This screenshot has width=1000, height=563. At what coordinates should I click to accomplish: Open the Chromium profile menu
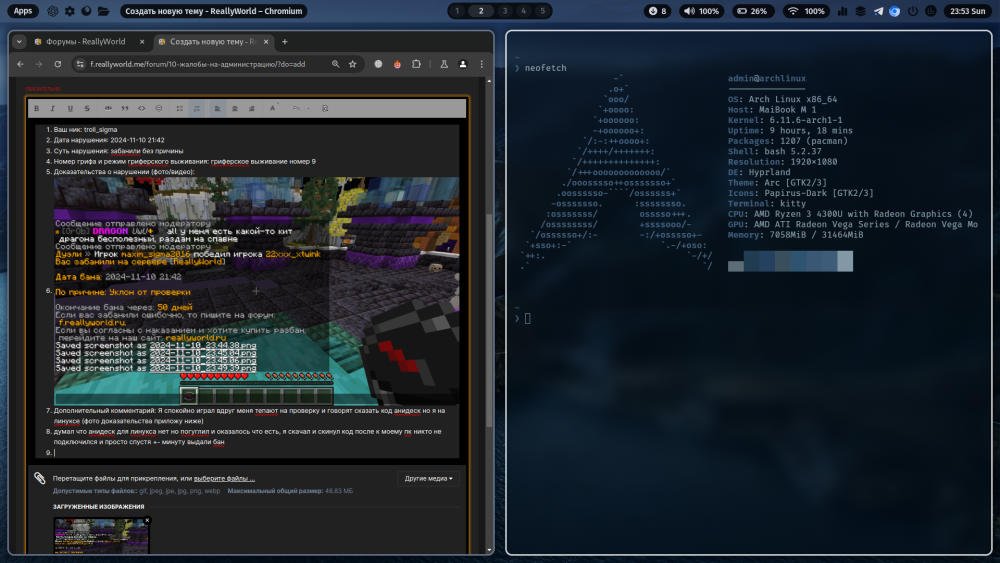[x=463, y=64]
